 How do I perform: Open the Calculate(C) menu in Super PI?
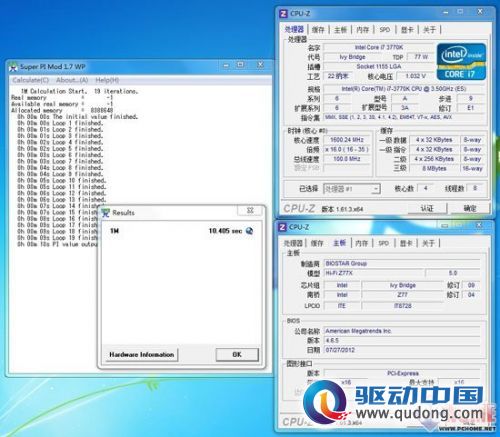(30, 80)
